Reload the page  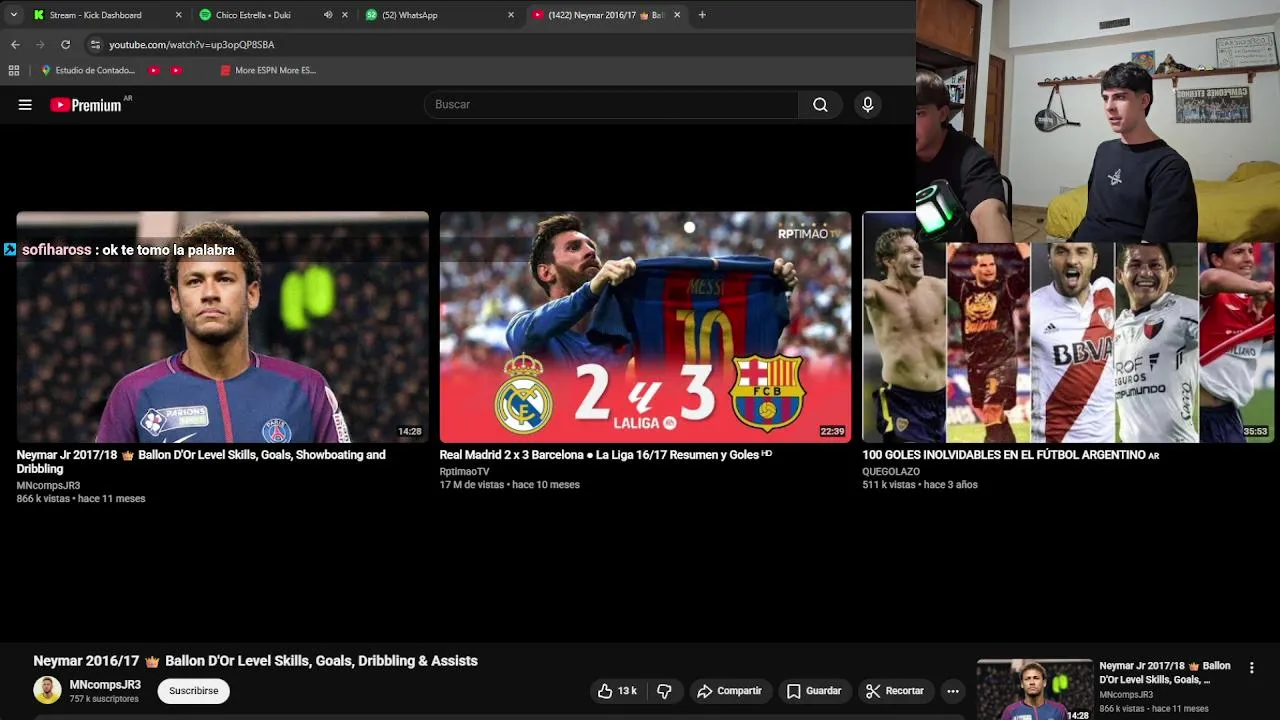point(65,44)
